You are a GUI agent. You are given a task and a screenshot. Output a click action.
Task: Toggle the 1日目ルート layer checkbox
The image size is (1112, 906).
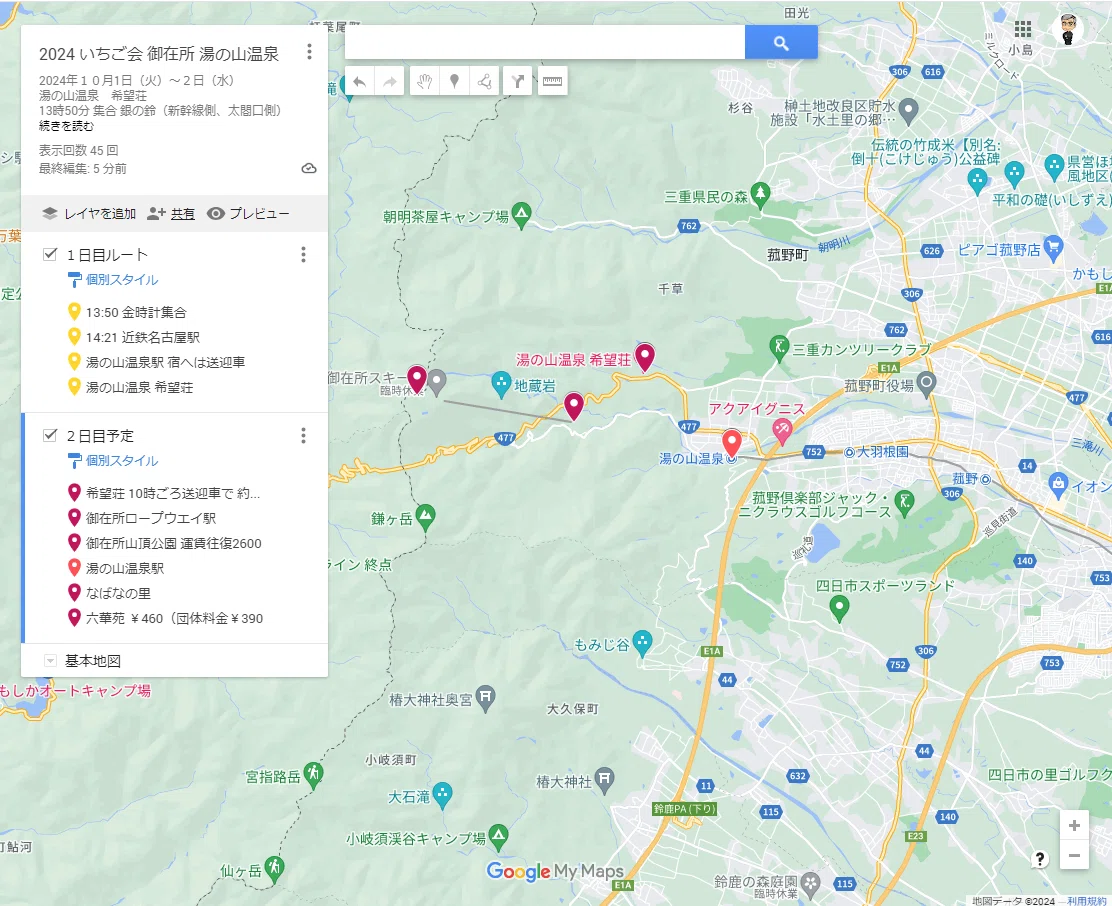tap(50, 254)
